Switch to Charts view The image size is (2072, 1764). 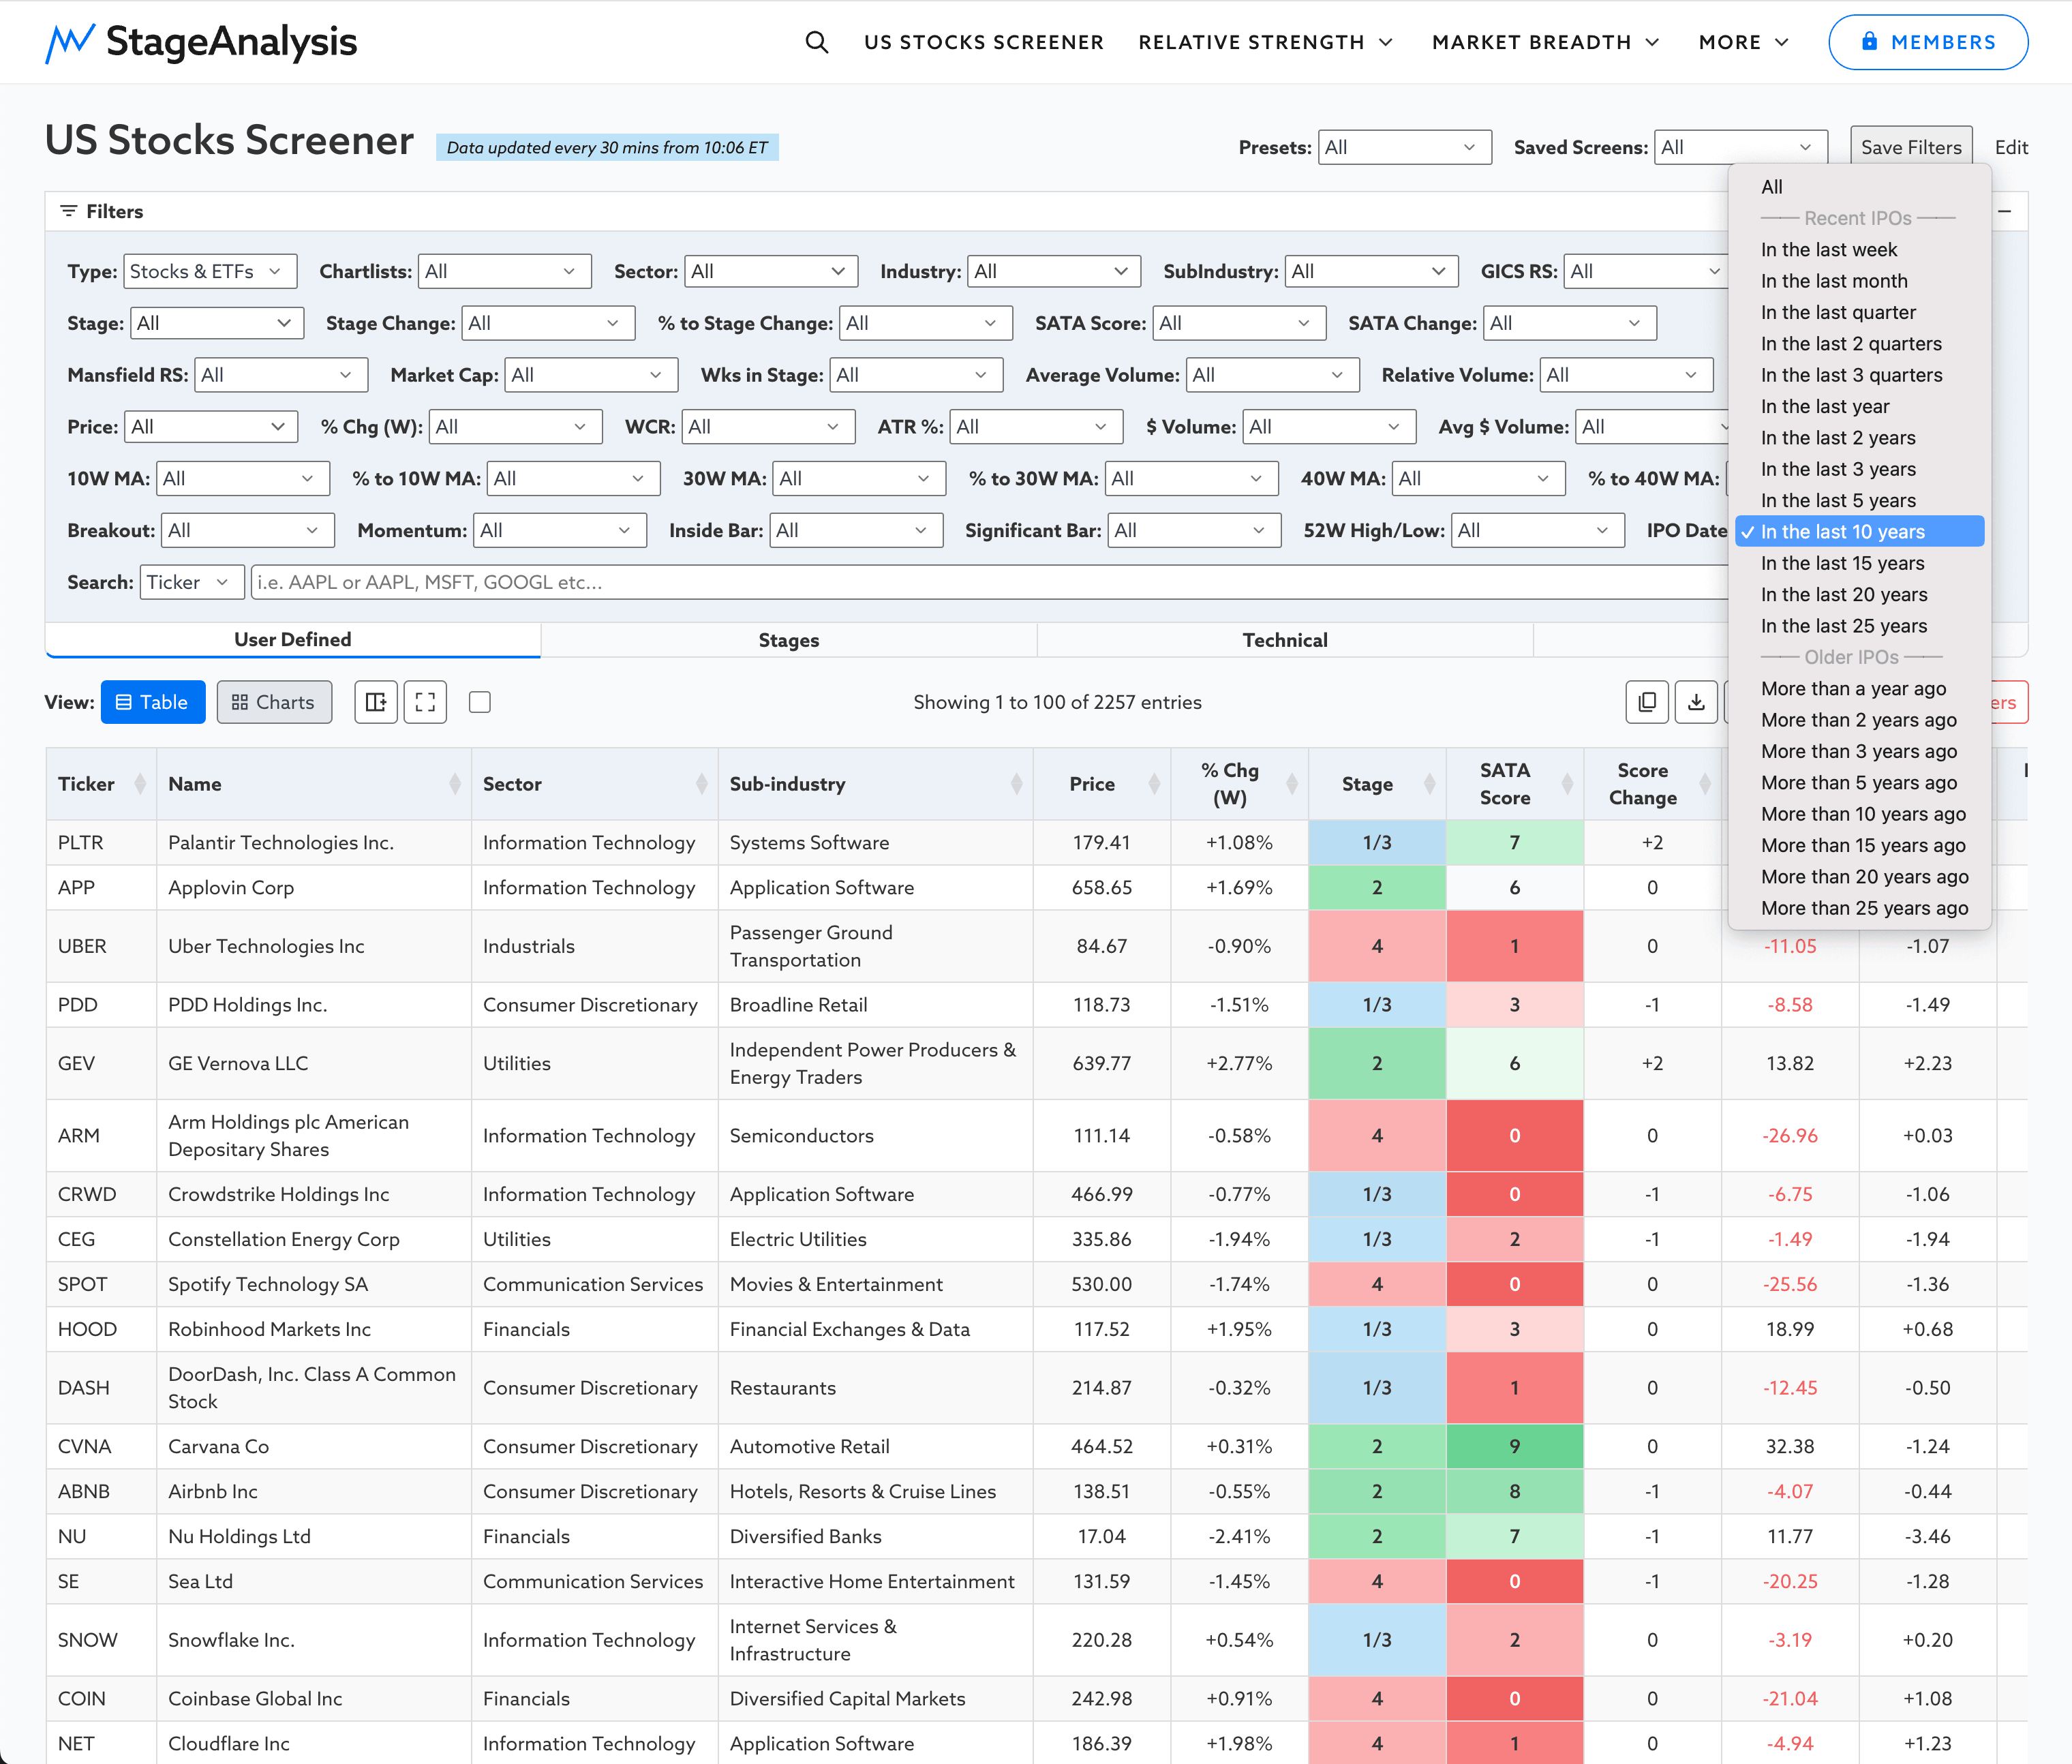pos(274,702)
